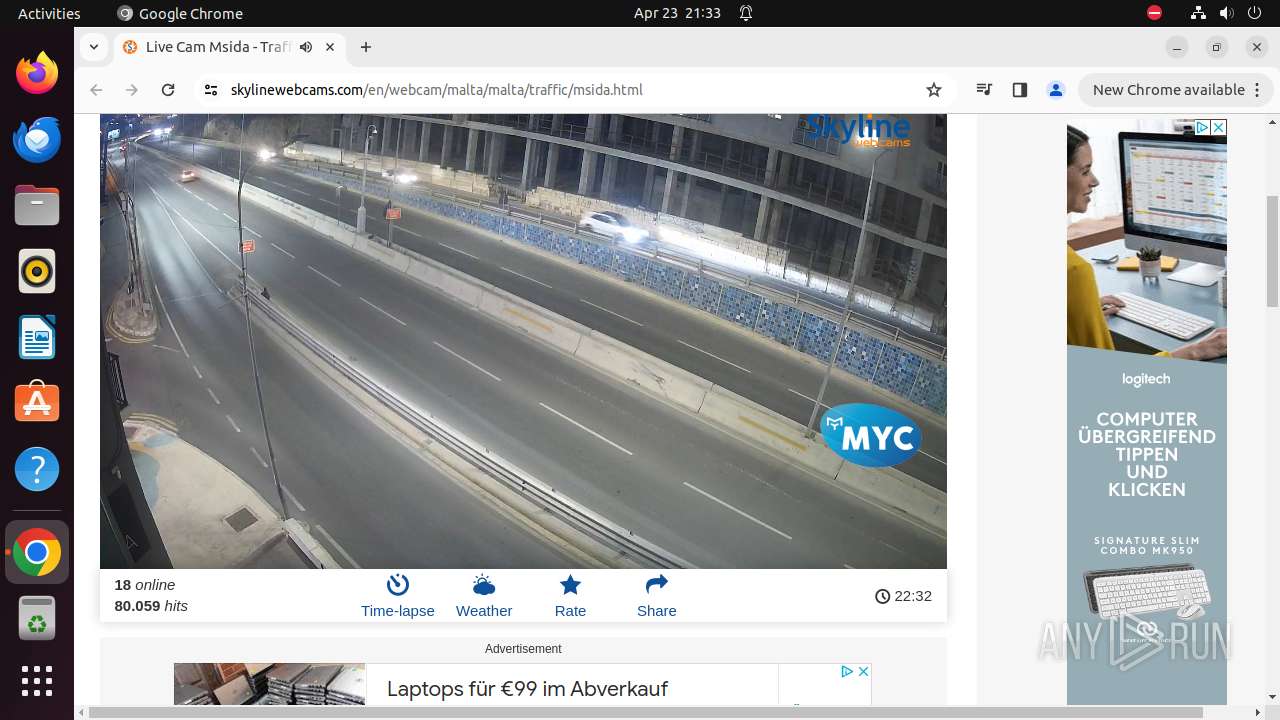Expand the tab search dropdown
The image size is (1280, 720).
[94, 47]
